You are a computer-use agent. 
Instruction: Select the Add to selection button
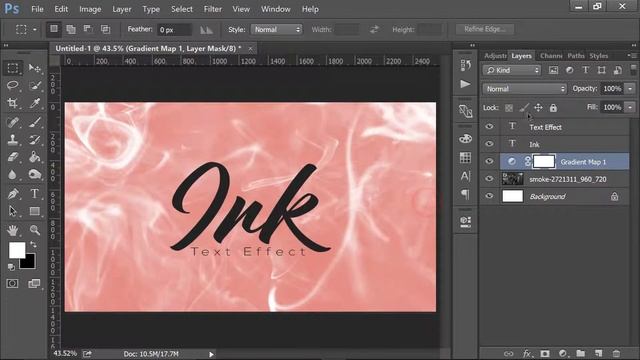click(71, 29)
